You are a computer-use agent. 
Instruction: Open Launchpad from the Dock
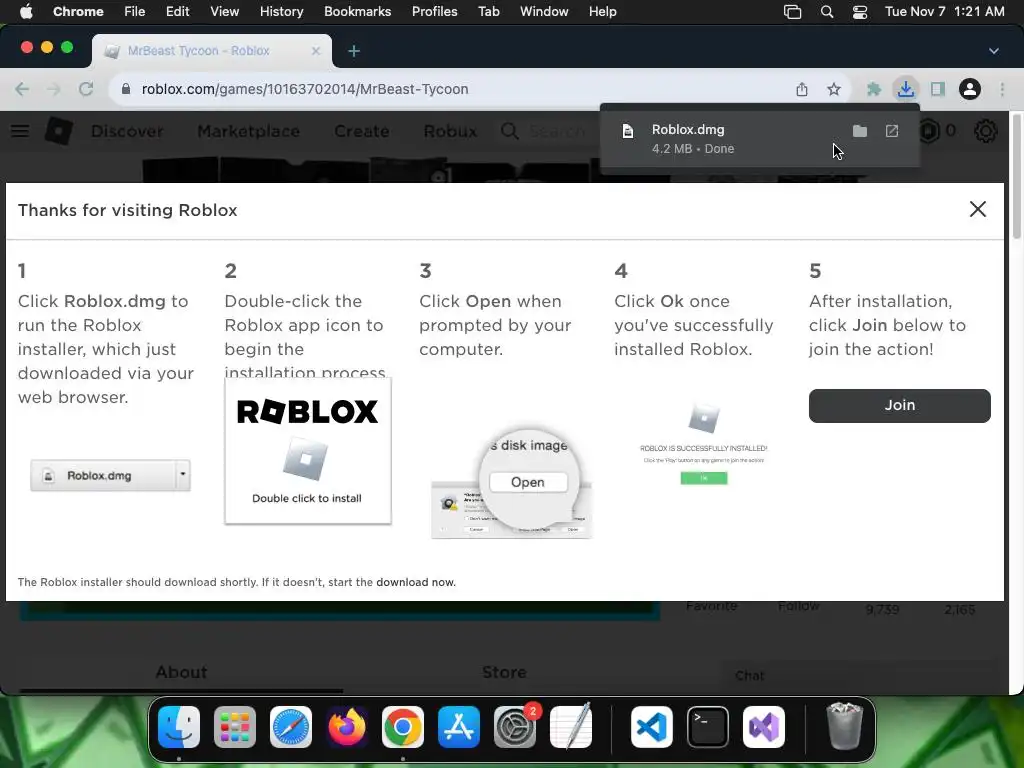click(x=234, y=726)
